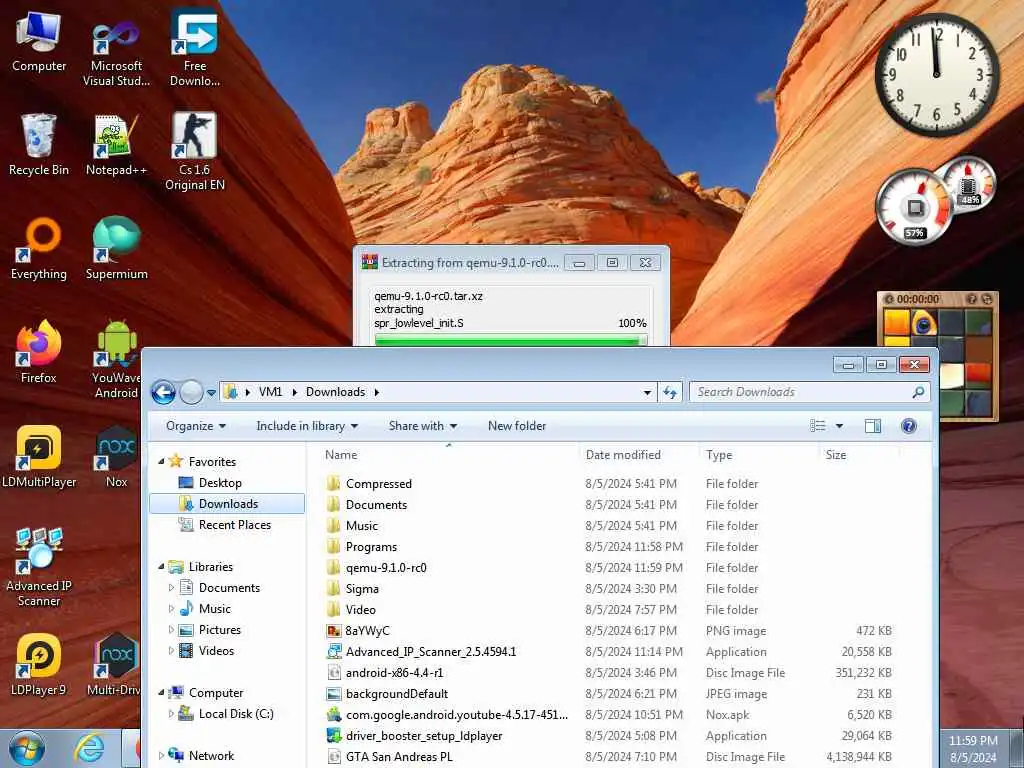
Task: Change view using the view icon button
Action: tap(818, 426)
